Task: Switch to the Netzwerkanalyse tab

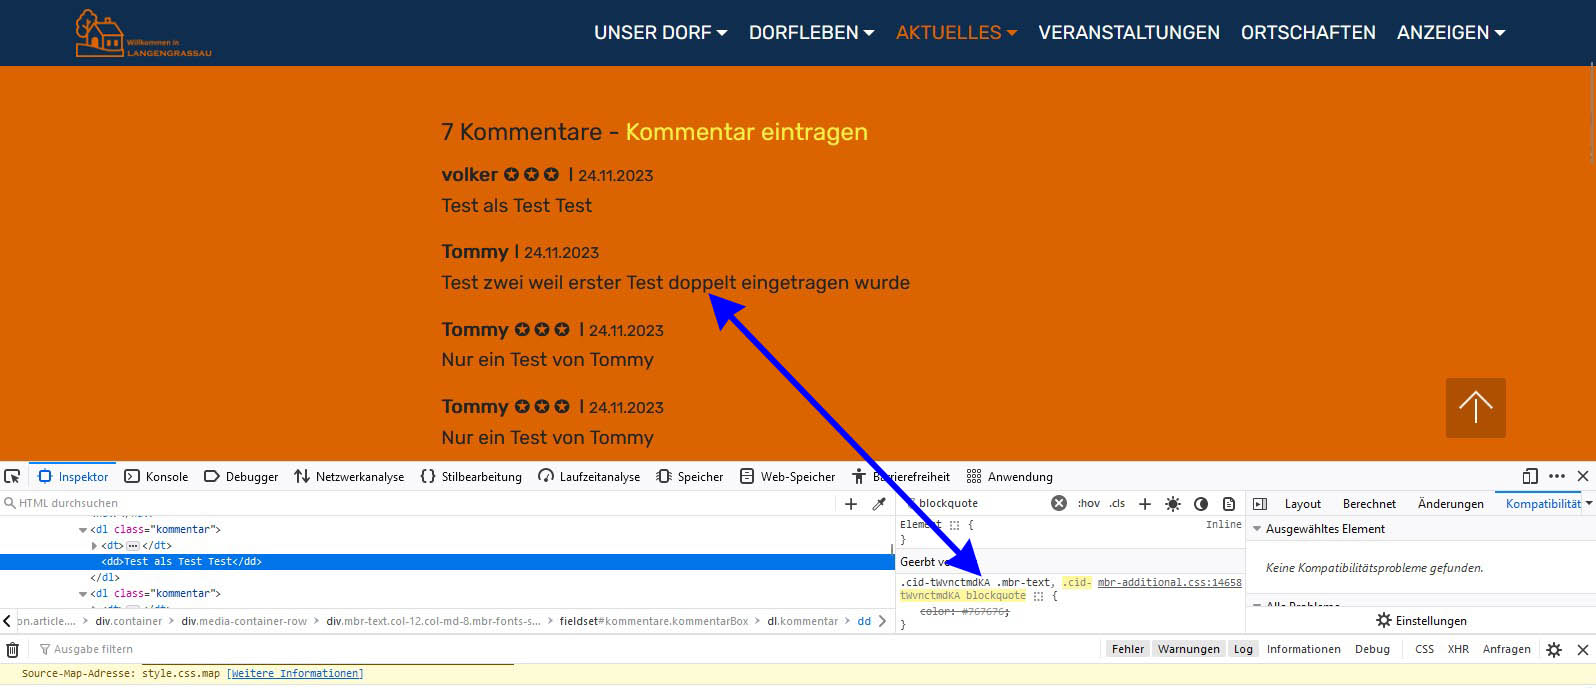Action: click(349, 477)
